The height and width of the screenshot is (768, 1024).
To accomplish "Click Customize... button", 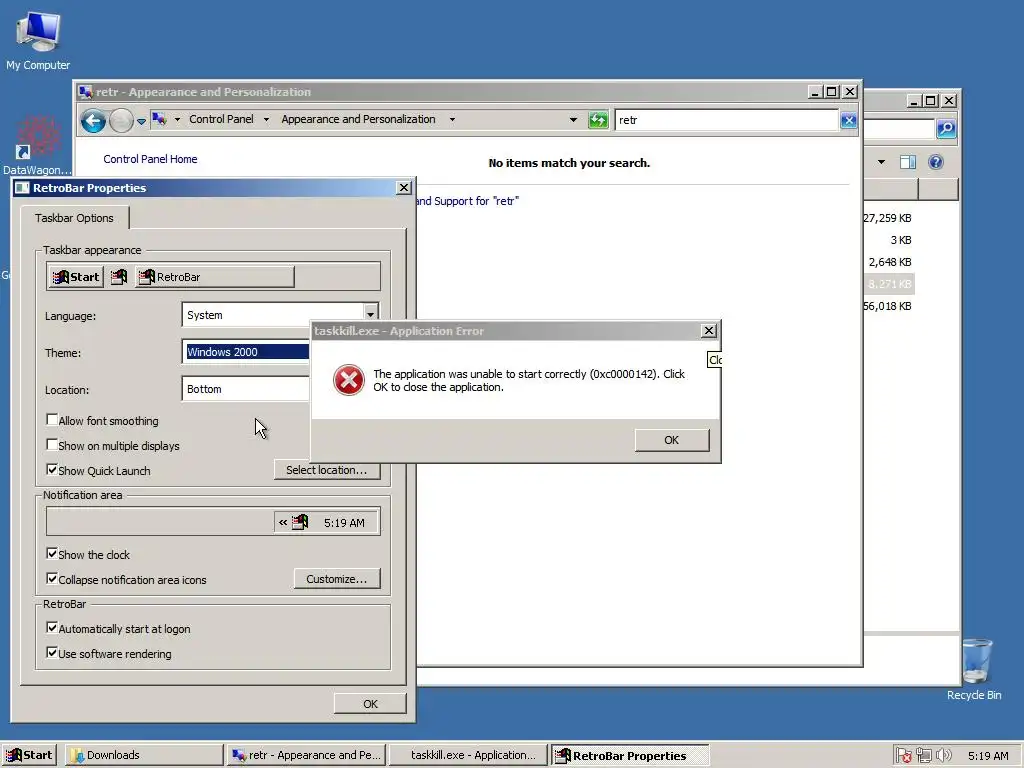I will [337, 579].
